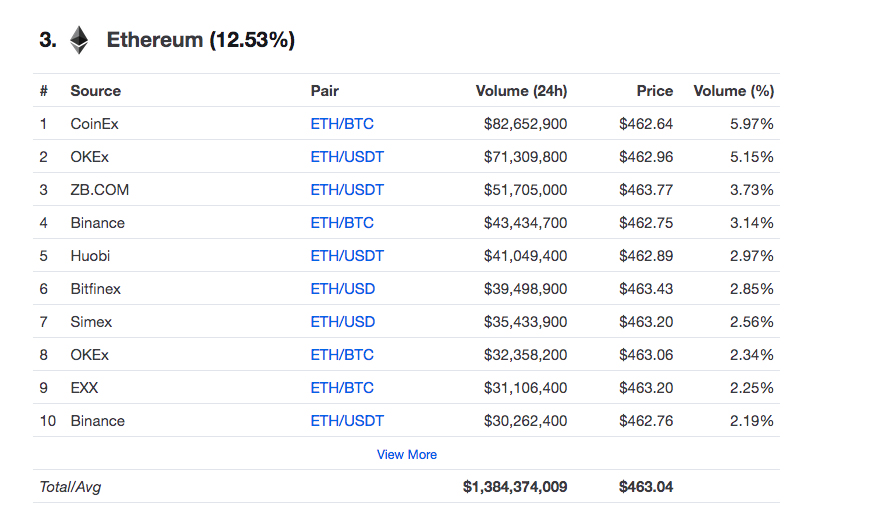Select the 5.15% volume share

coord(752,157)
